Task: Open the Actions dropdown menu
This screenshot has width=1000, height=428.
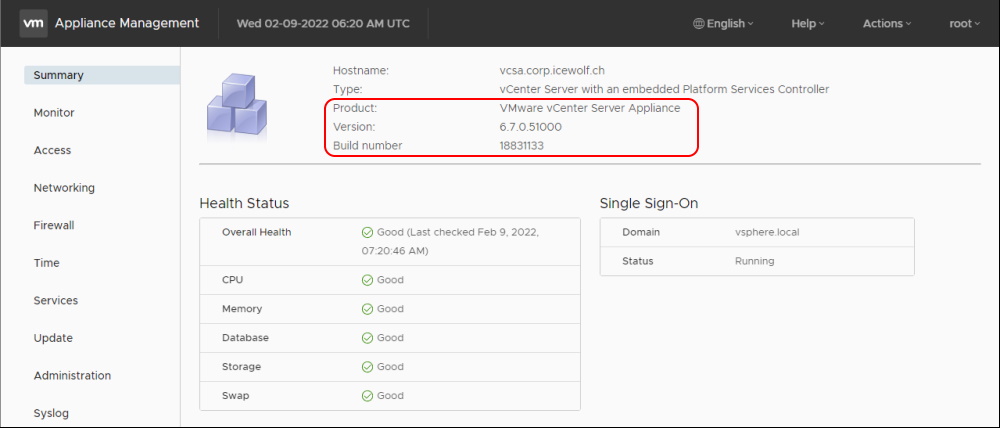Action: pos(887,24)
